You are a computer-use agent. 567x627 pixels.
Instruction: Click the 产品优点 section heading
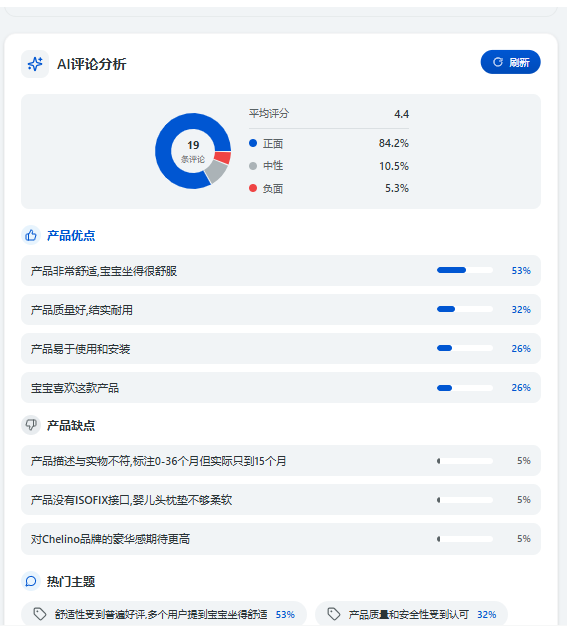click(71, 236)
